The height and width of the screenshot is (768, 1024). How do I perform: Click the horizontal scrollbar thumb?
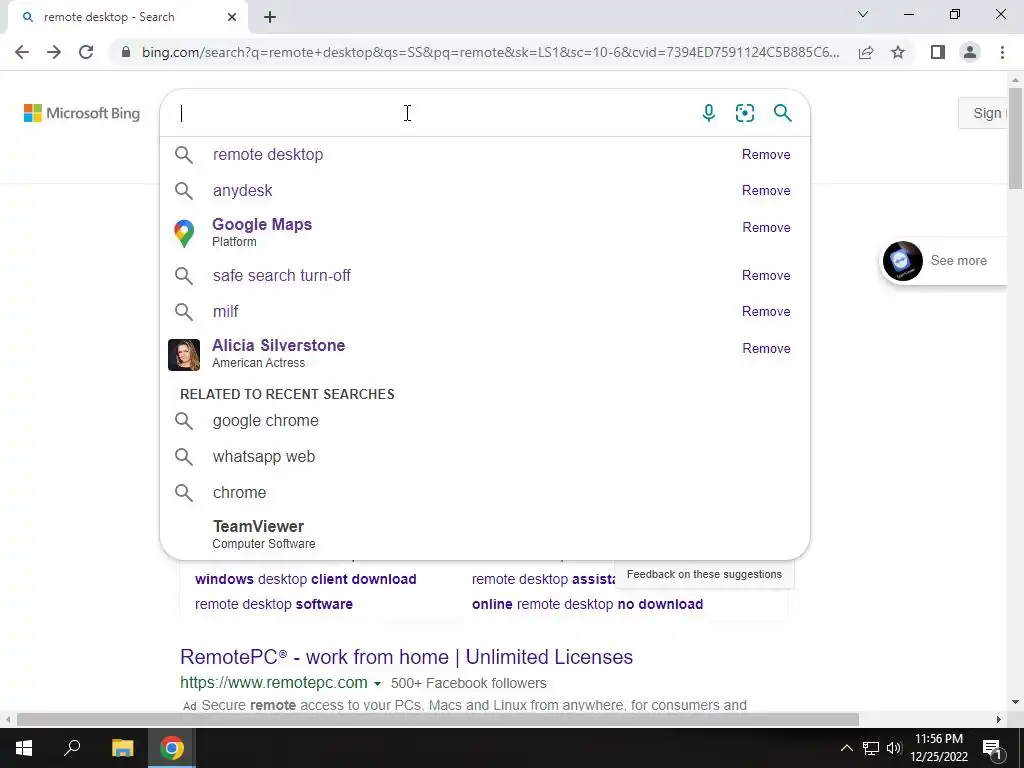(x=438, y=720)
